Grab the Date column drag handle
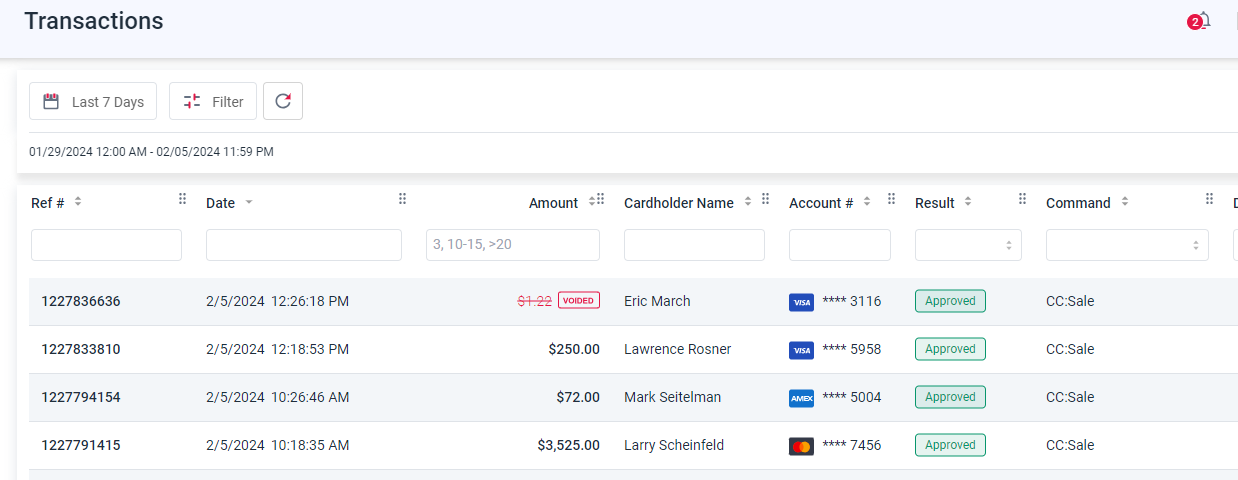The image size is (1238, 480). coord(402,199)
